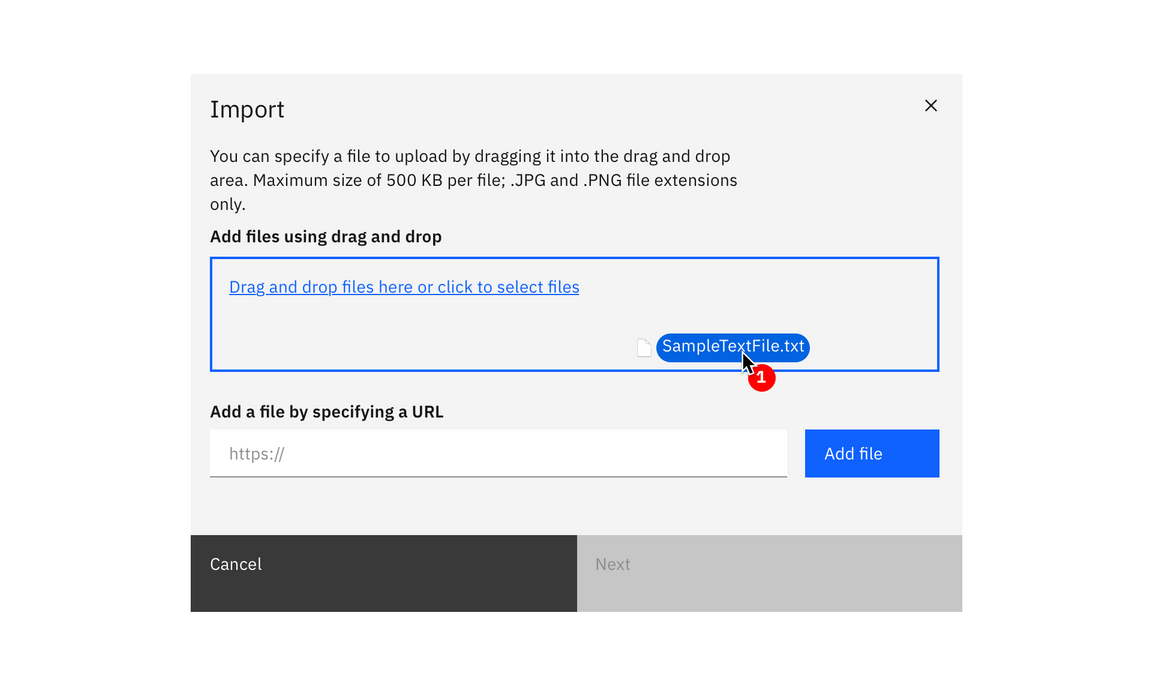Click the grey Next footer region
Screen dimensions: 1152x686
[x=769, y=573]
